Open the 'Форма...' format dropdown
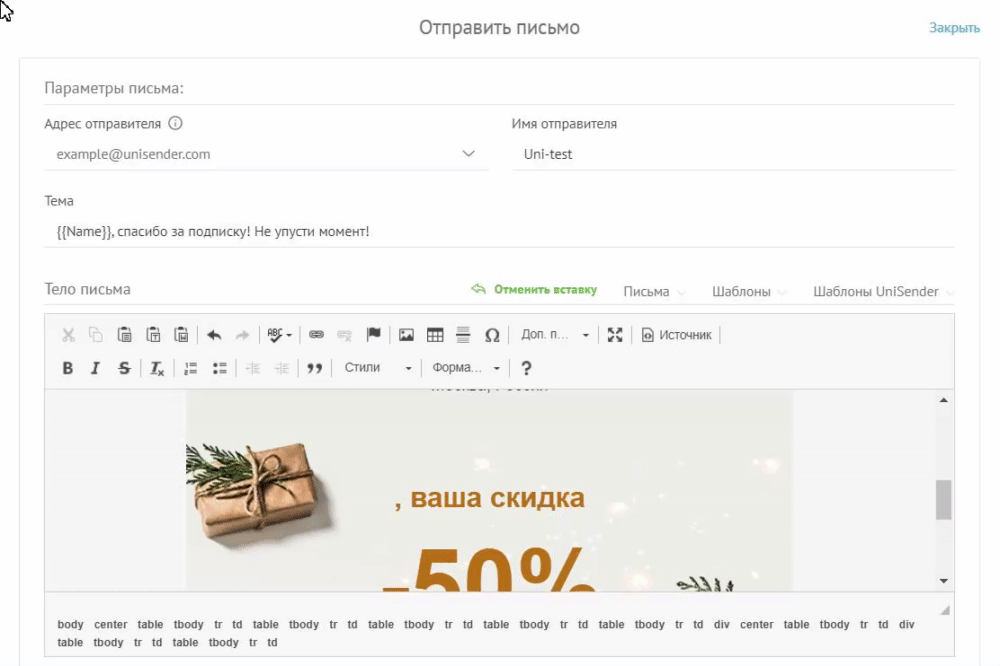Image resolution: width=1000 pixels, height=666 pixels. coord(466,368)
